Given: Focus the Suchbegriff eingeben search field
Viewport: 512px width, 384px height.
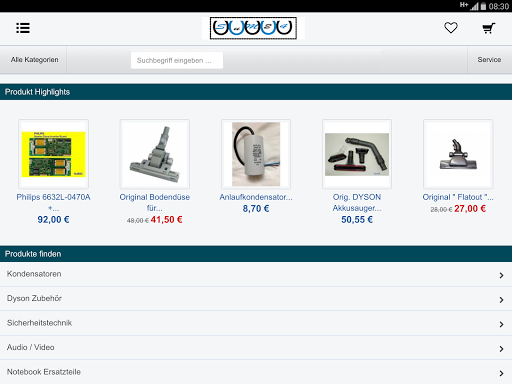Looking at the screenshot, I should pyautogui.click(x=177, y=60).
